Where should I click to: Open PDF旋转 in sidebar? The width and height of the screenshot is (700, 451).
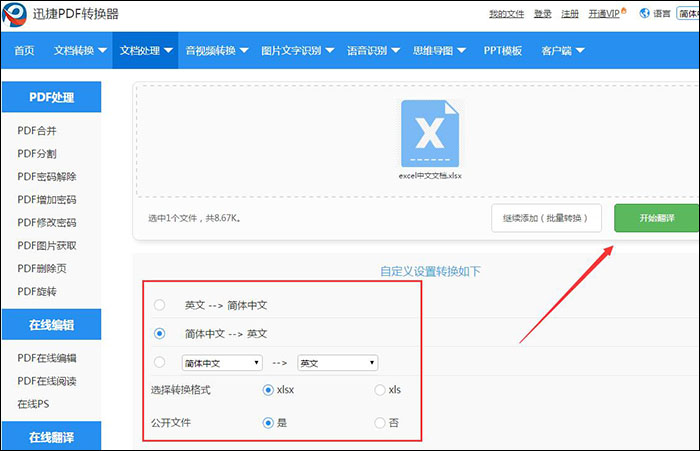[37, 292]
